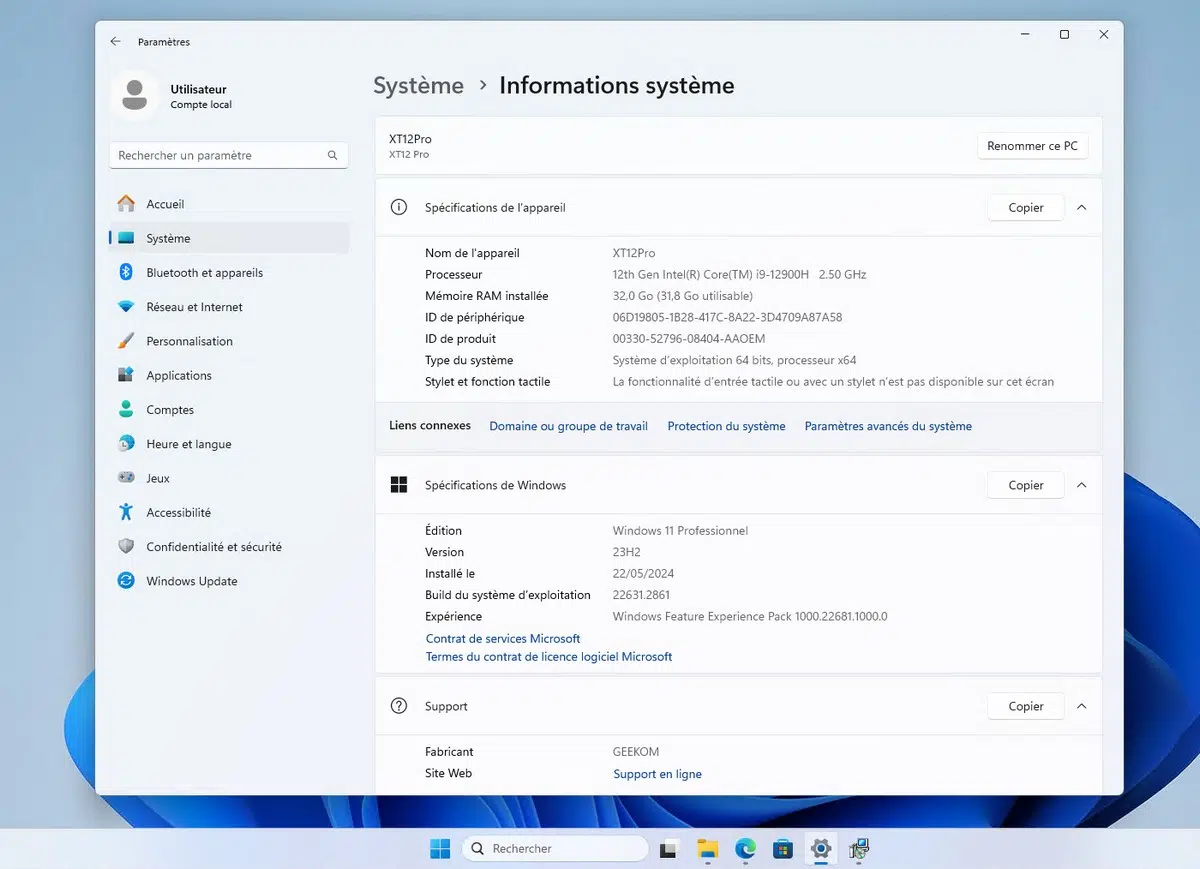This screenshot has height=869, width=1200.
Task: Click the Rechercher un paramètre search field
Action: [220, 156]
